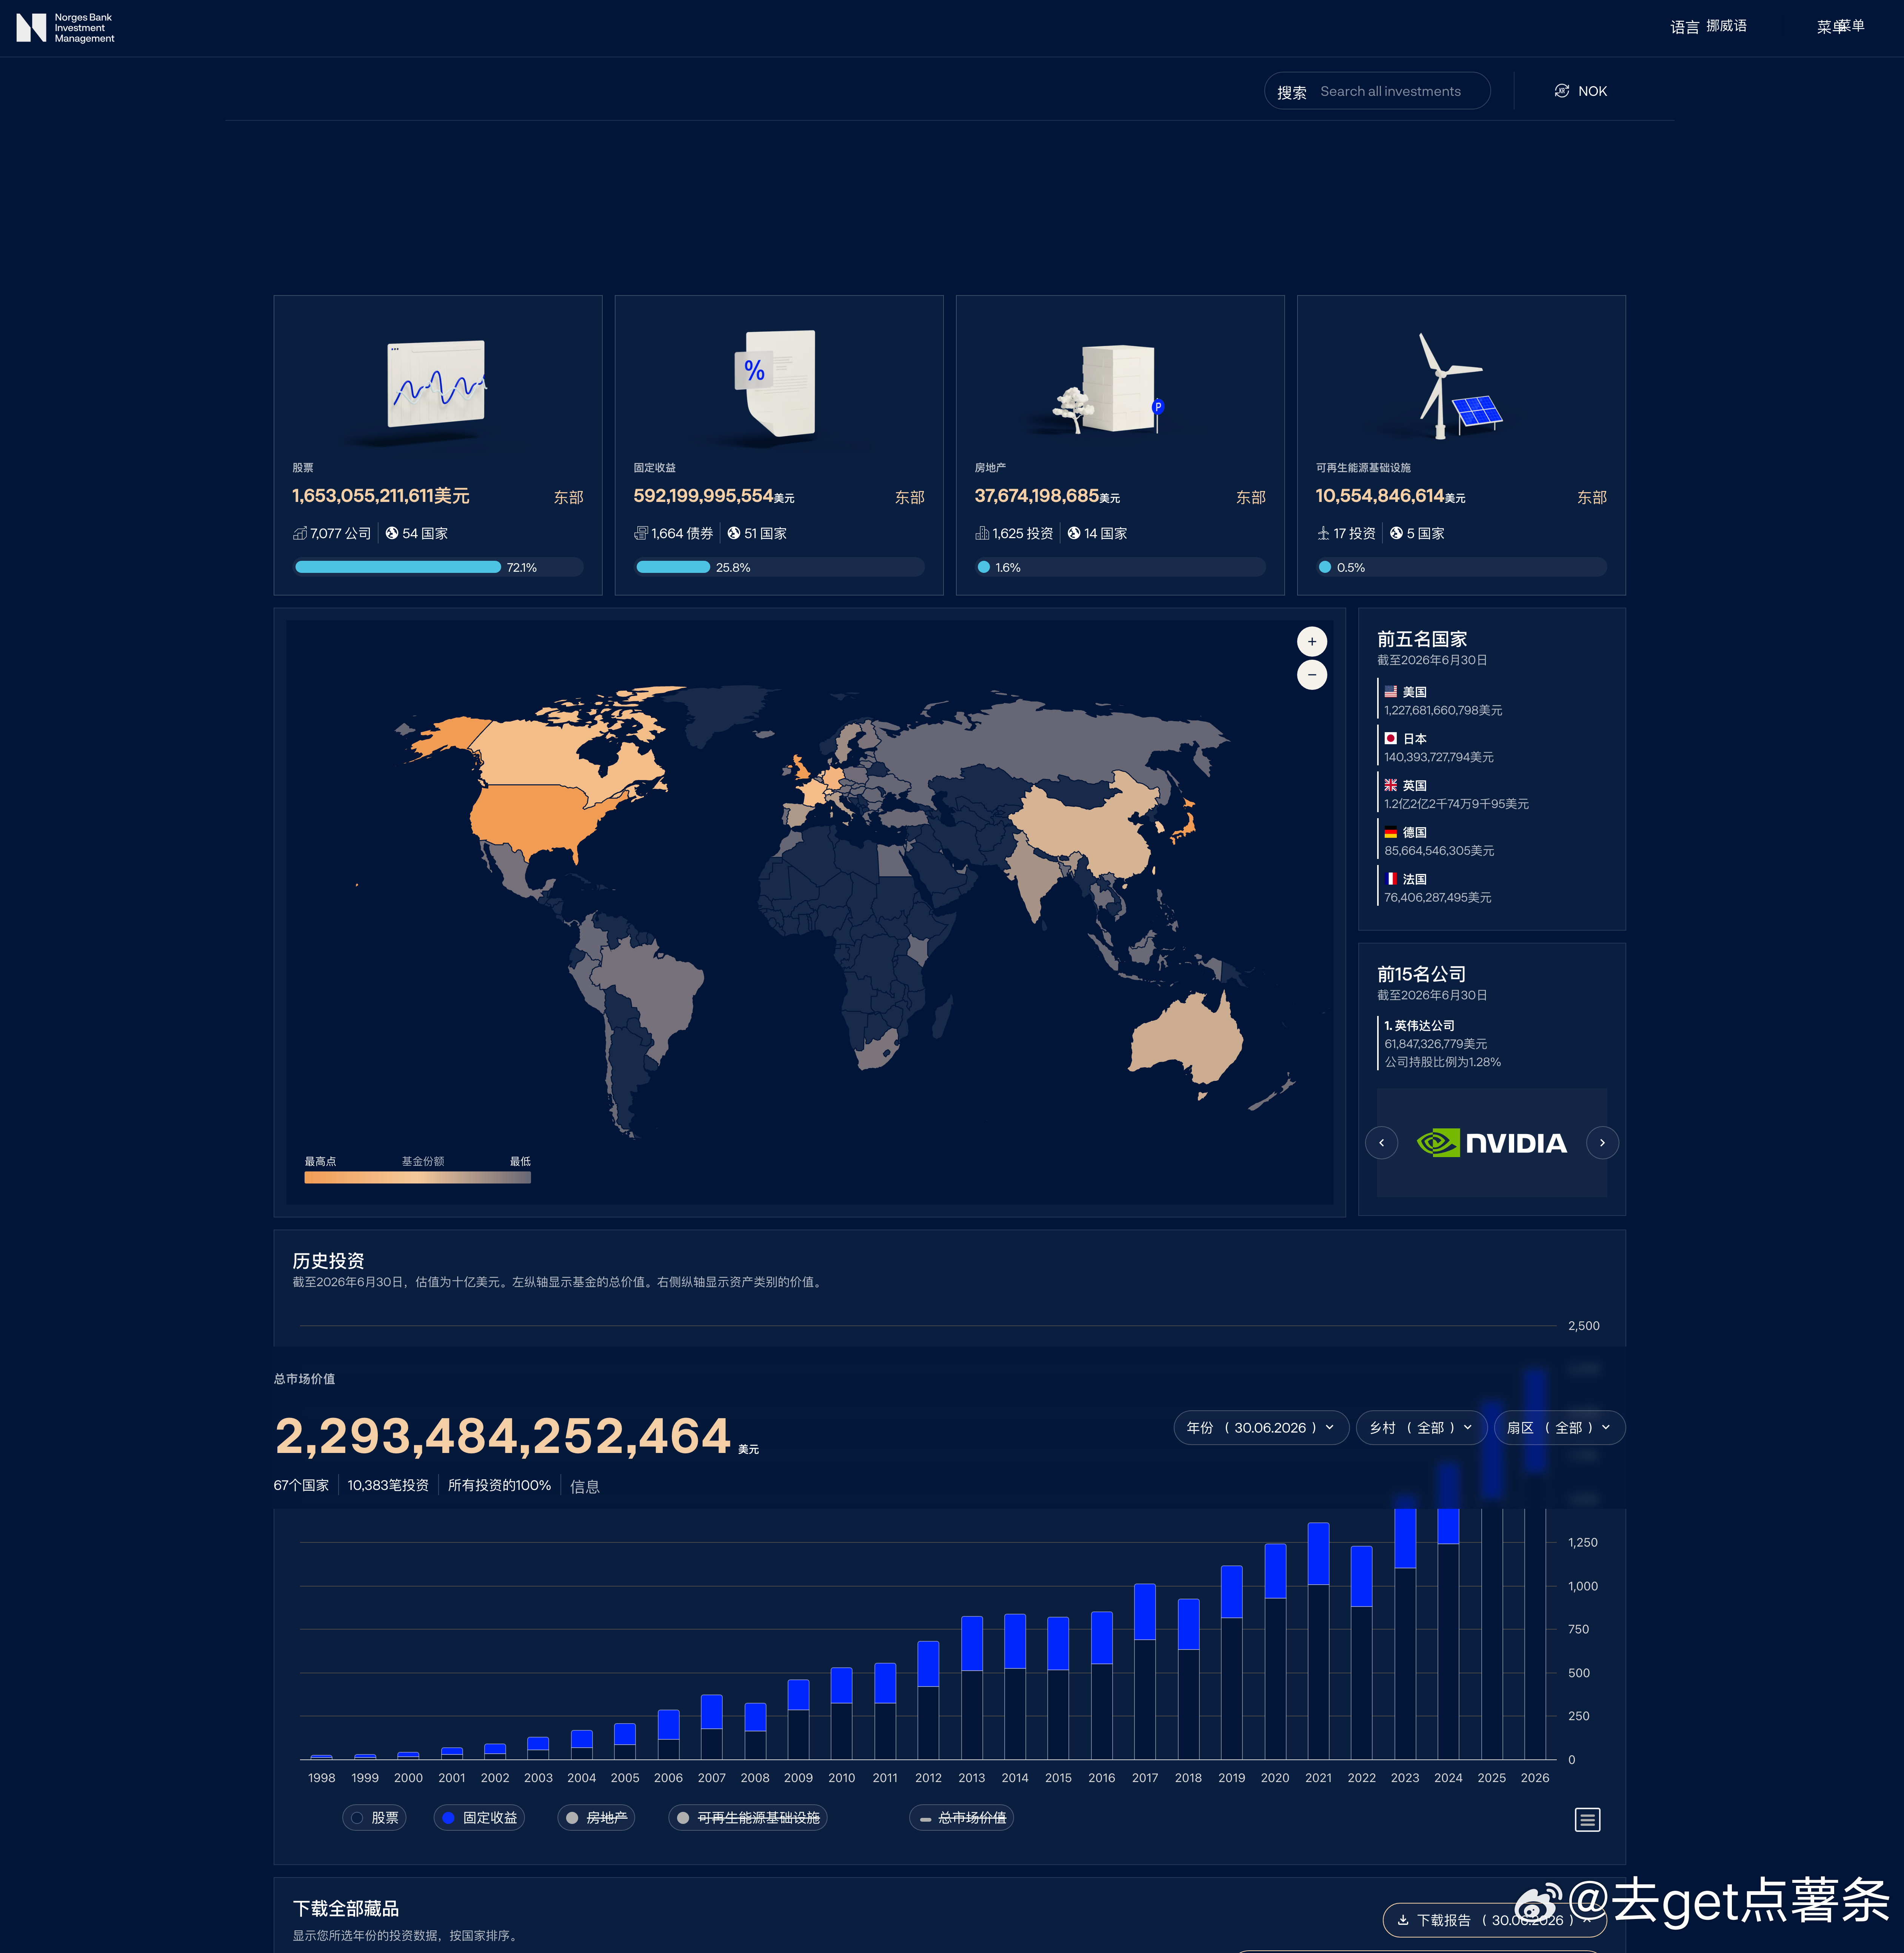This screenshot has height=1953, width=1904.
Task: Click the NVIDIA logo image
Action: click(x=1492, y=1143)
